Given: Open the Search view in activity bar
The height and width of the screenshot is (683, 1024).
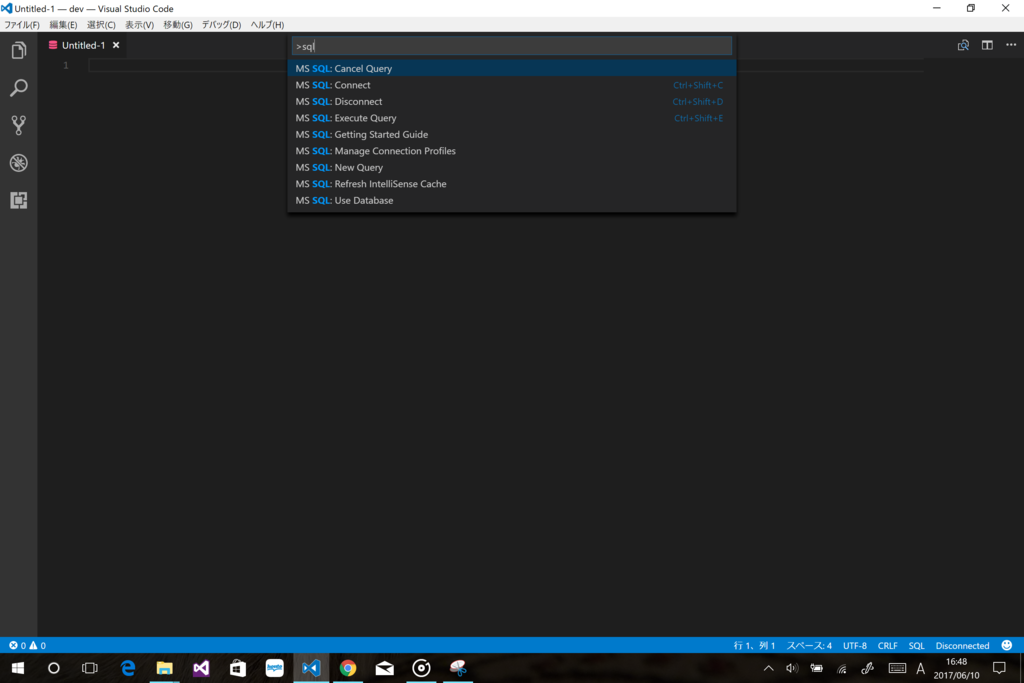Looking at the screenshot, I should coord(18,87).
